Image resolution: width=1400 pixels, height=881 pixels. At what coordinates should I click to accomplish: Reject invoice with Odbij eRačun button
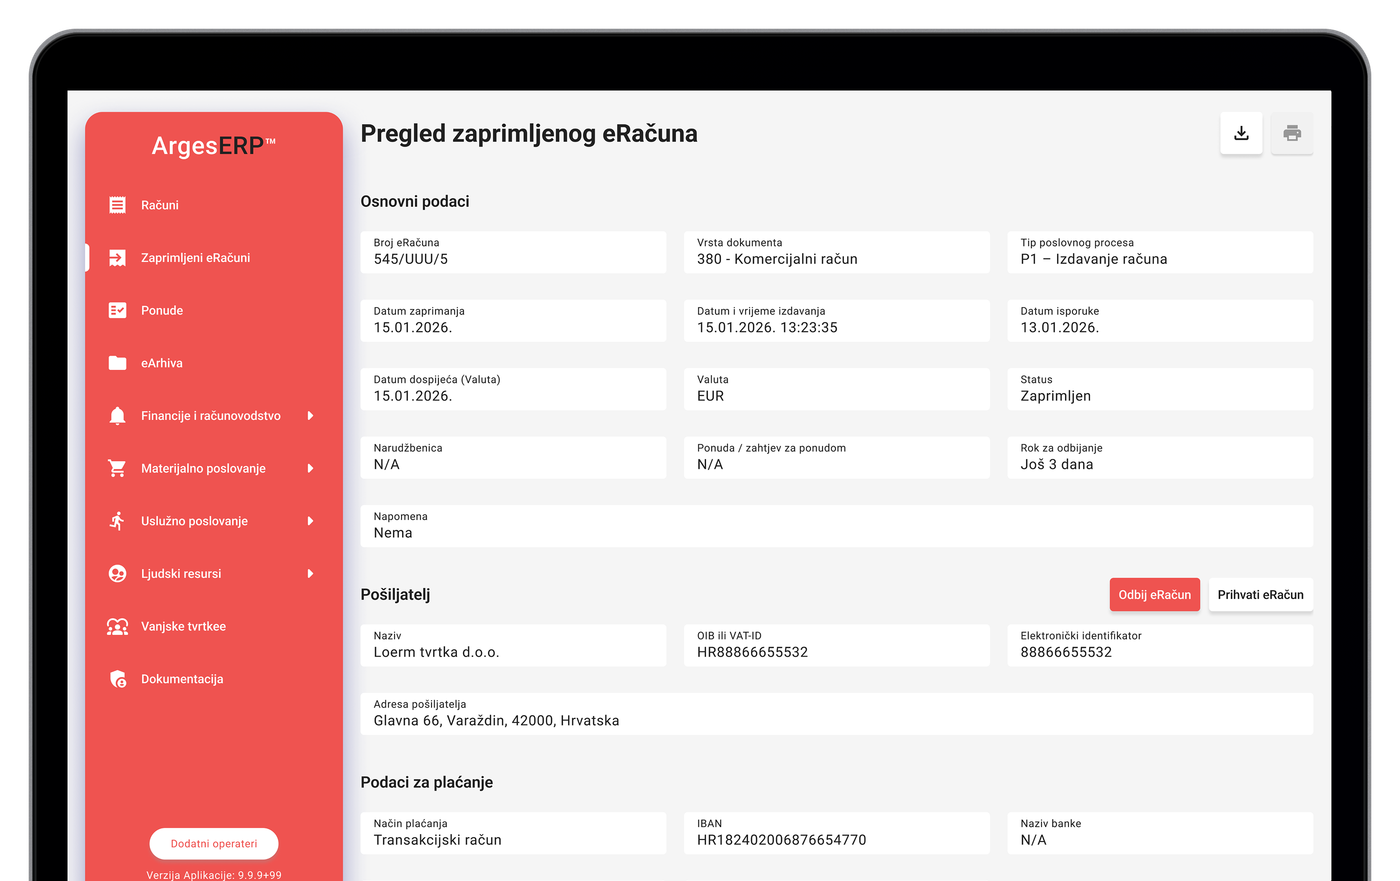pyautogui.click(x=1154, y=594)
